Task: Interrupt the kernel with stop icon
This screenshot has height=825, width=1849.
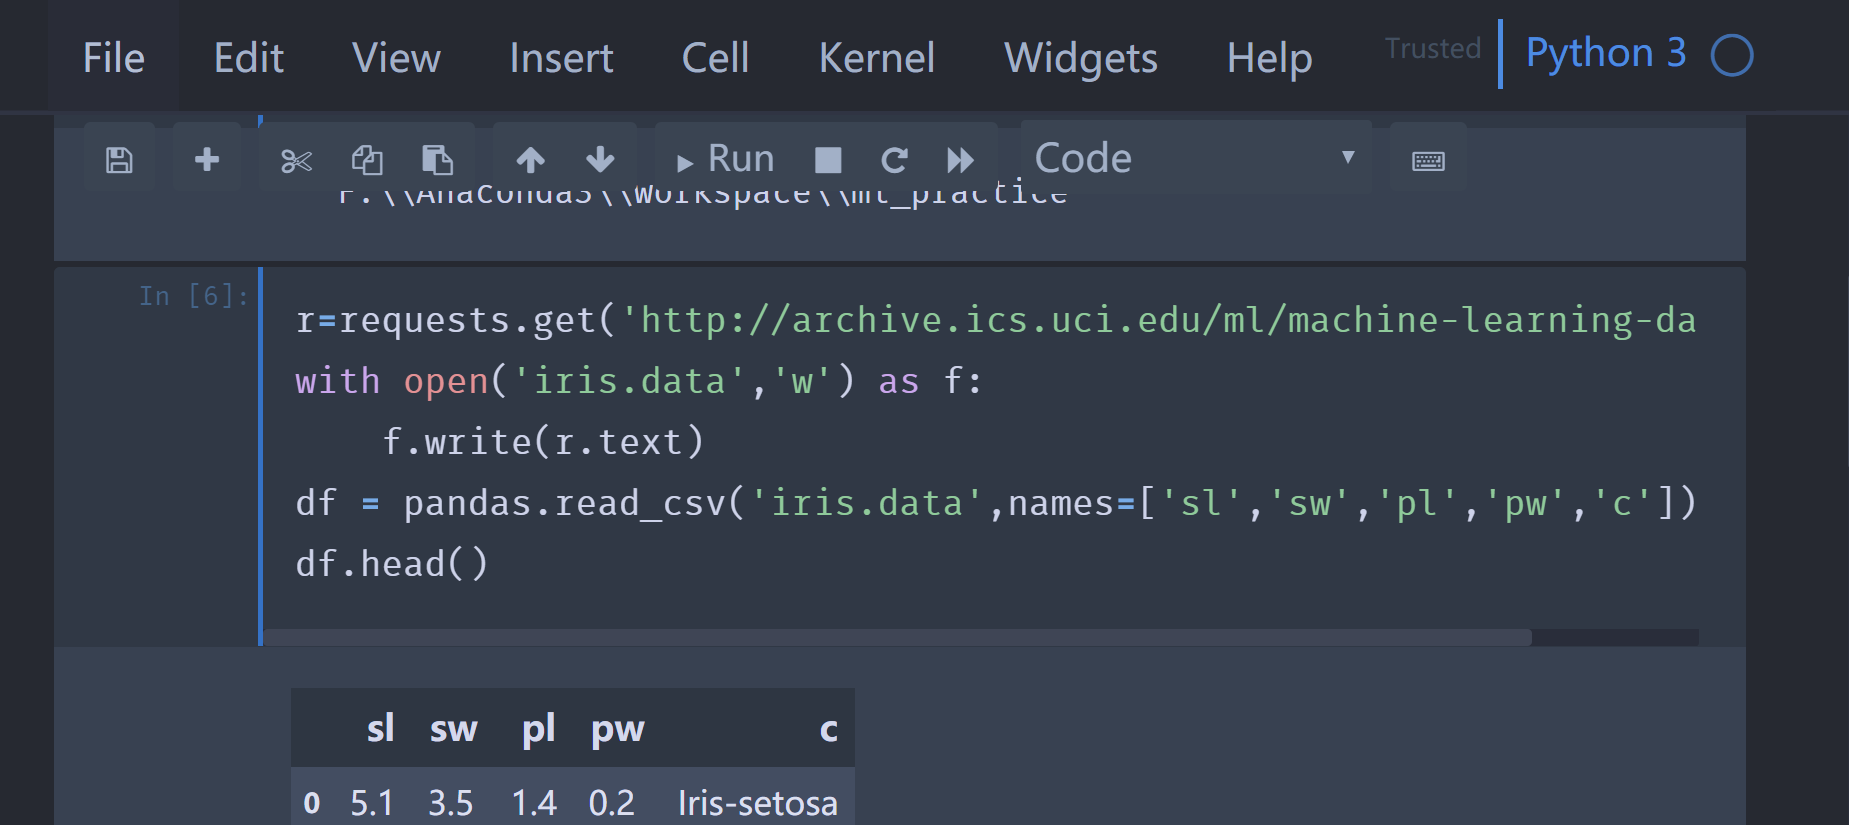Action: coord(828,159)
